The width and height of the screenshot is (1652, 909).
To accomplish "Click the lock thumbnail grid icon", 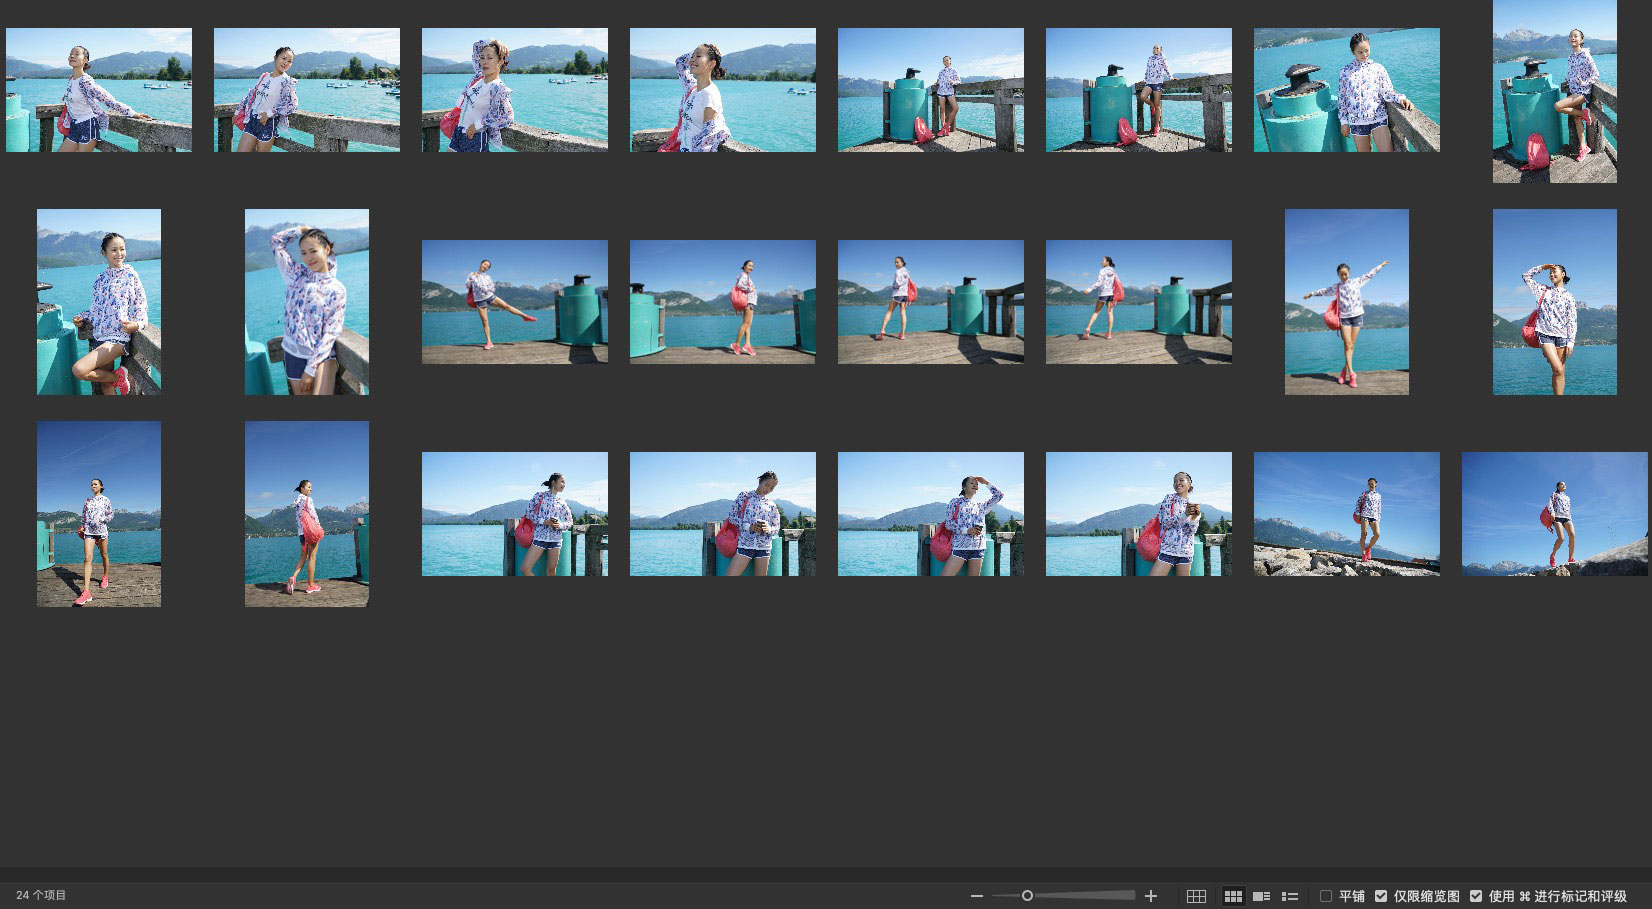I will coord(1196,896).
